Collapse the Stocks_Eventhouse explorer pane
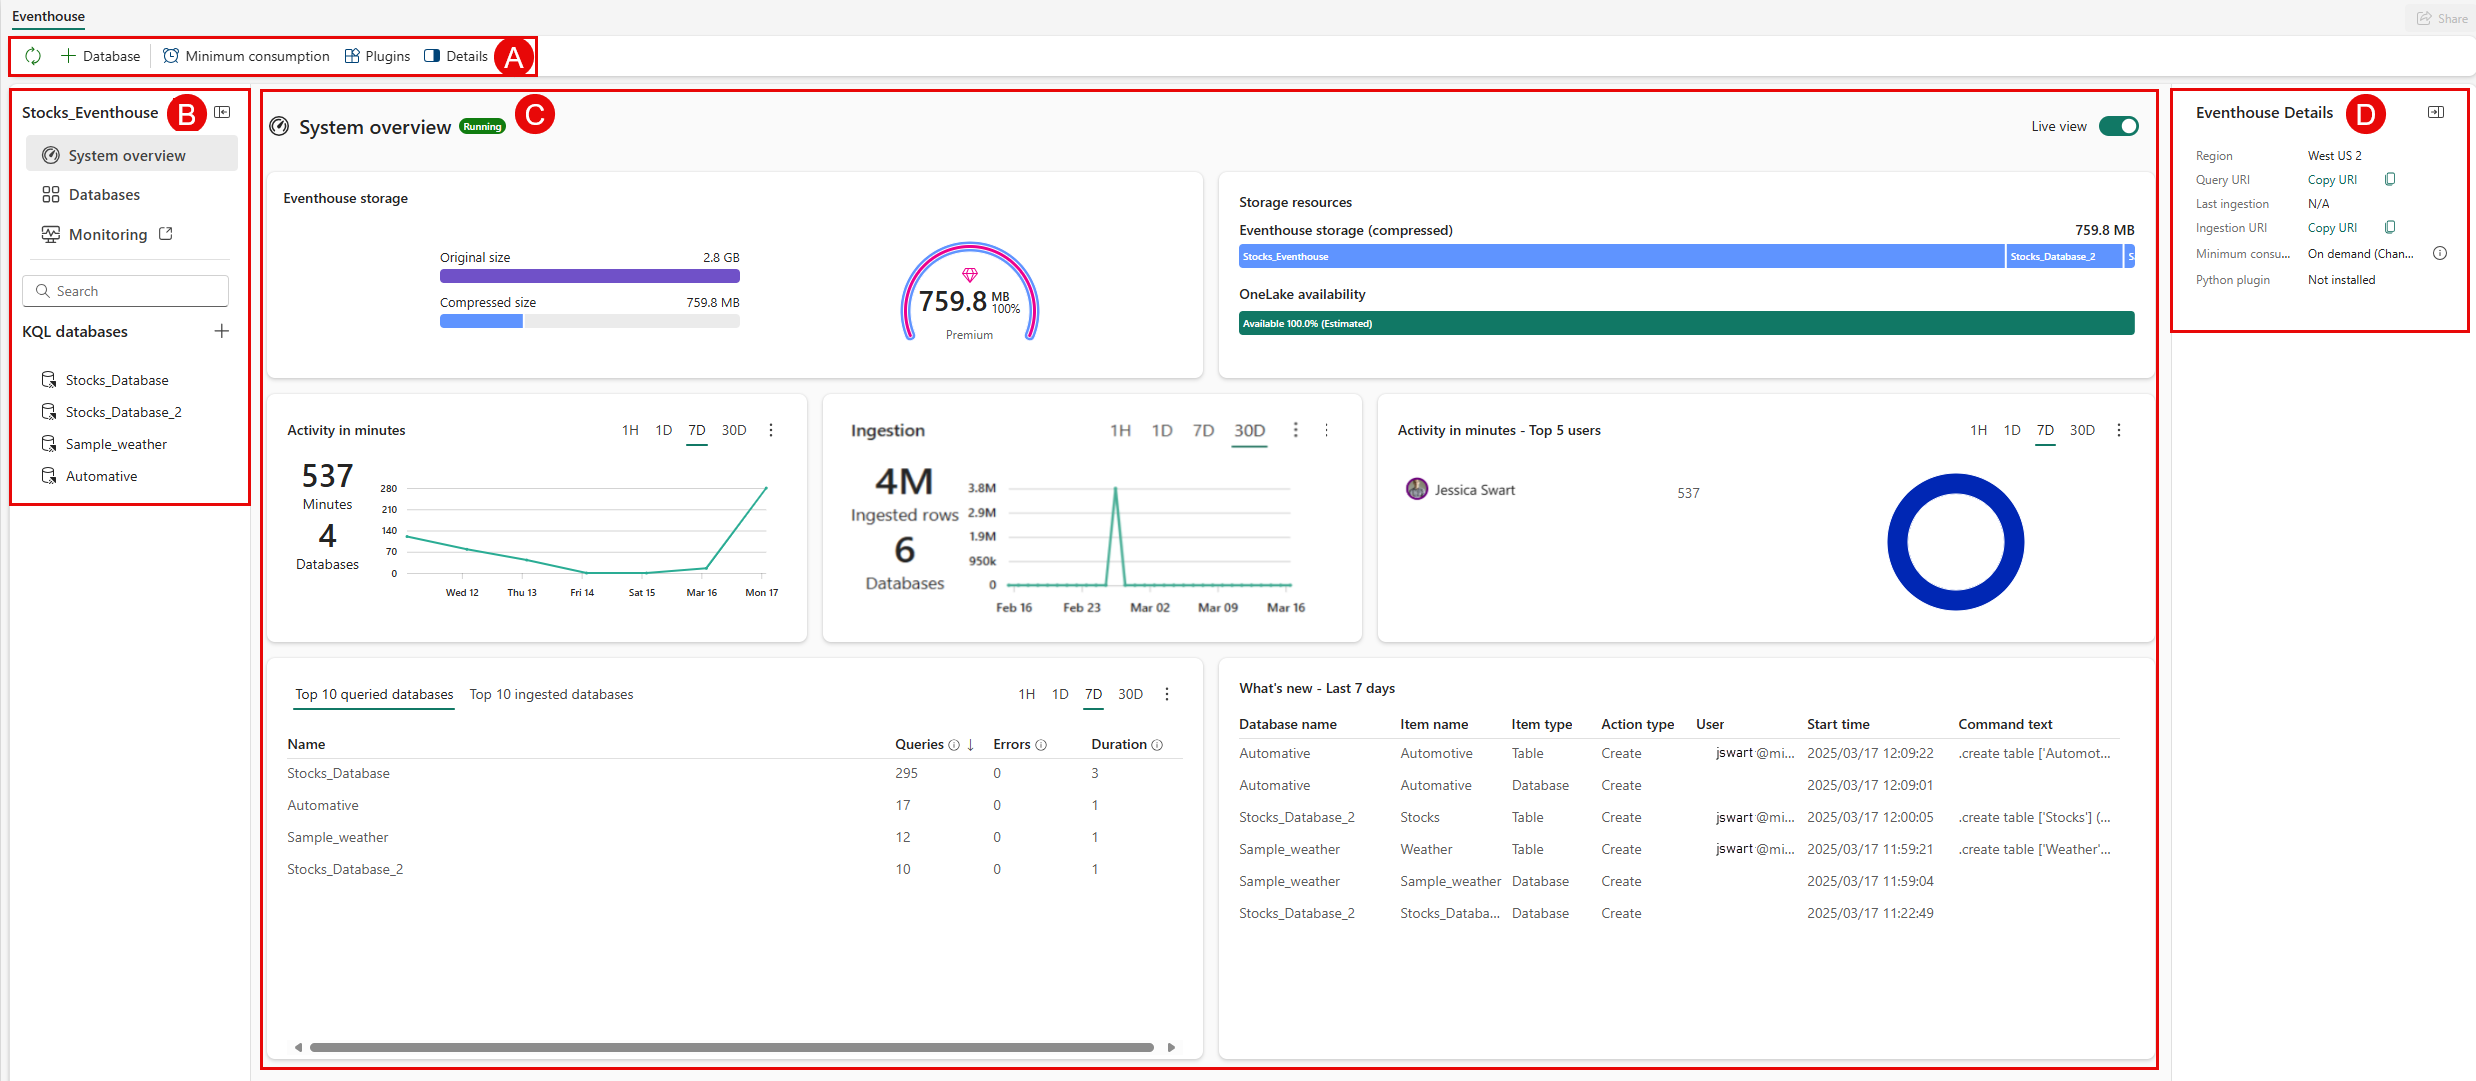 tap(222, 112)
